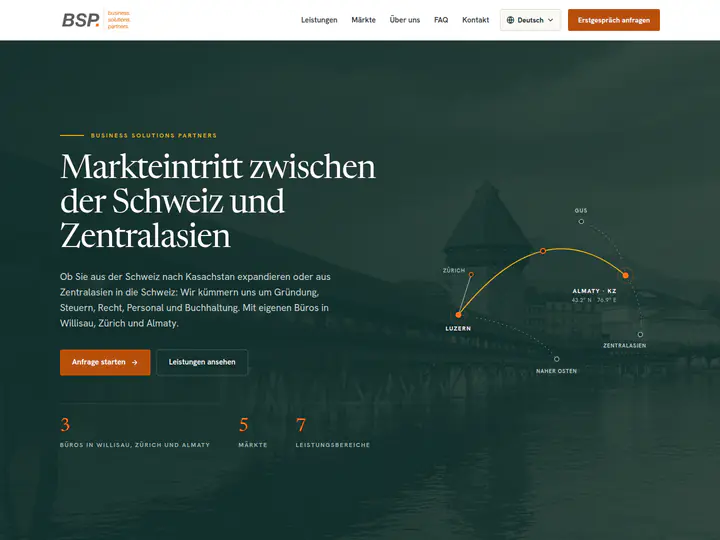The image size is (720, 540).
Task: Click the orange number 3 statistic
Action: (65, 425)
